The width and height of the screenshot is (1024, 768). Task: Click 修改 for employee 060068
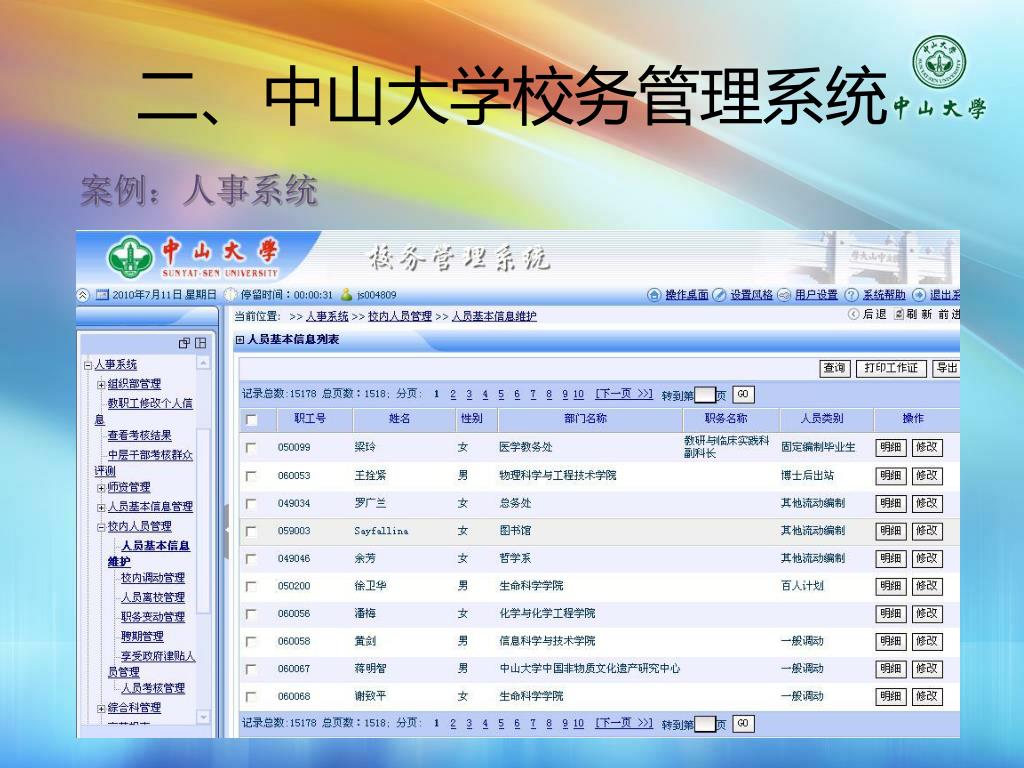tap(927, 696)
